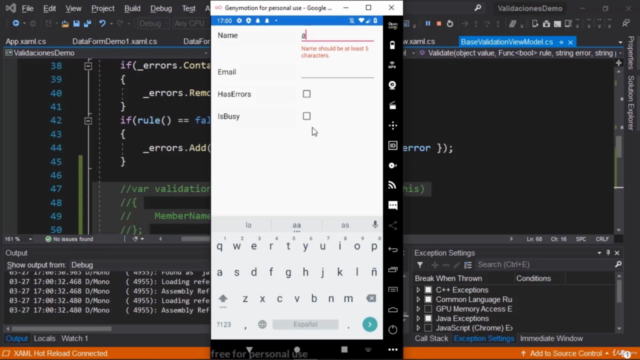Click Add to Source Control
Viewport: 640px width, 360px height.
click(x=565, y=353)
